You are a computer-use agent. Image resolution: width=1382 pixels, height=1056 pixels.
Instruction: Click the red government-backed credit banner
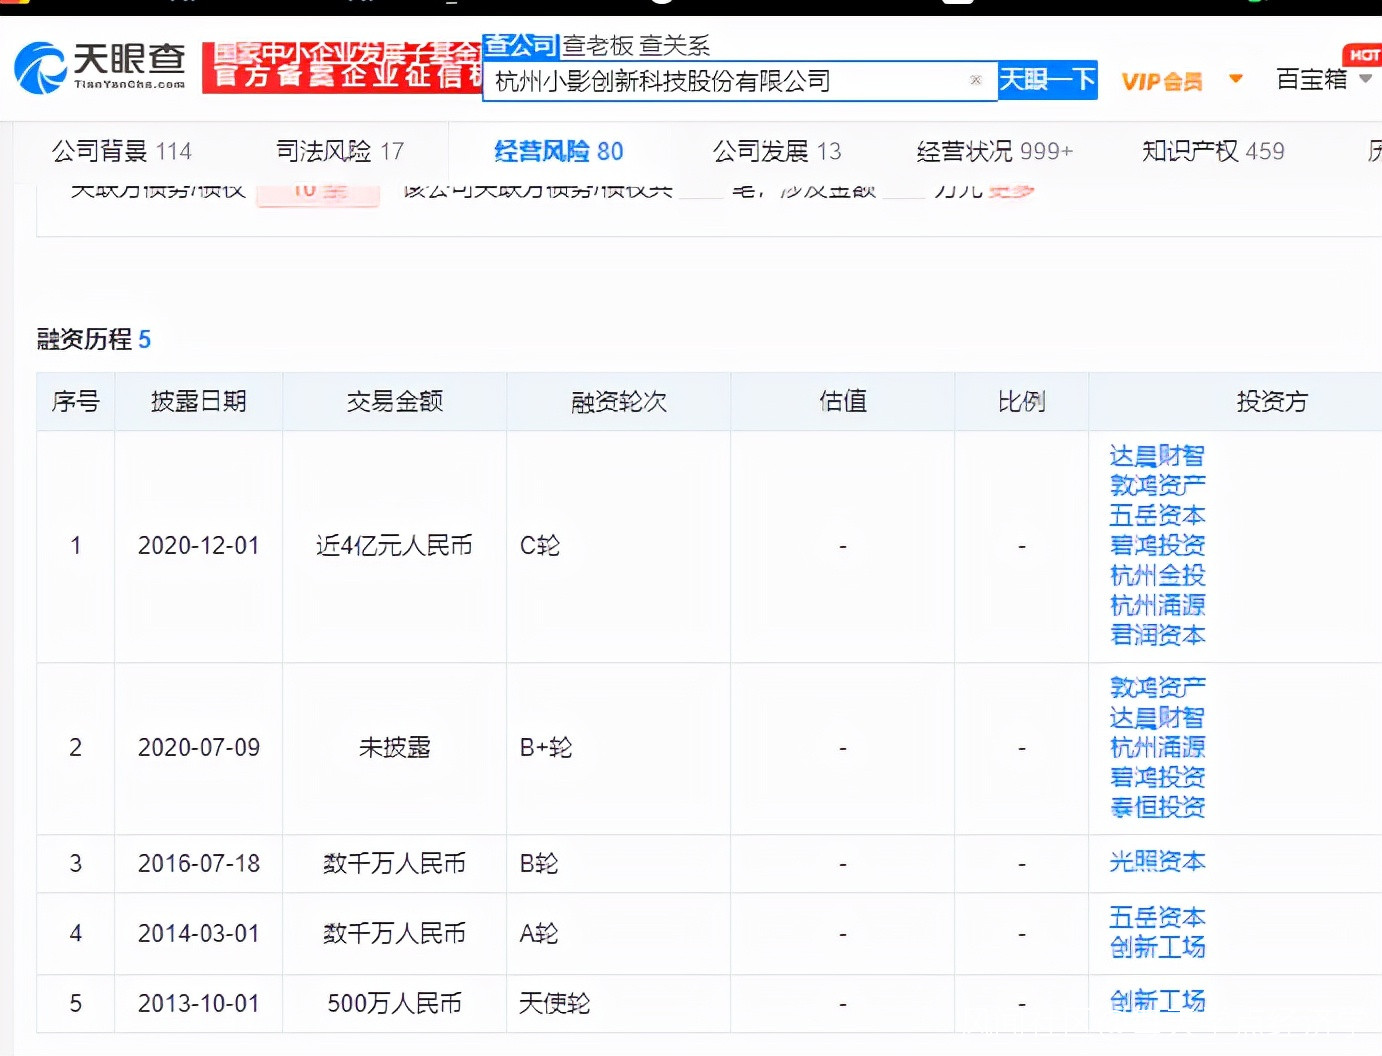pyautogui.click(x=342, y=67)
